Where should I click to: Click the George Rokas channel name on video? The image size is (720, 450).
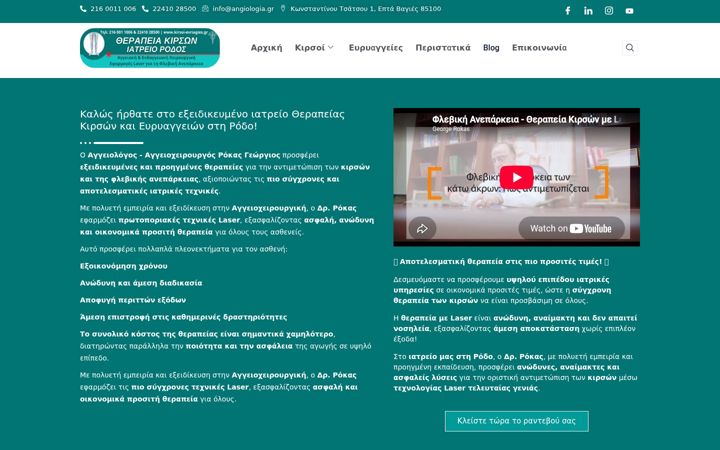tap(451, 129)
